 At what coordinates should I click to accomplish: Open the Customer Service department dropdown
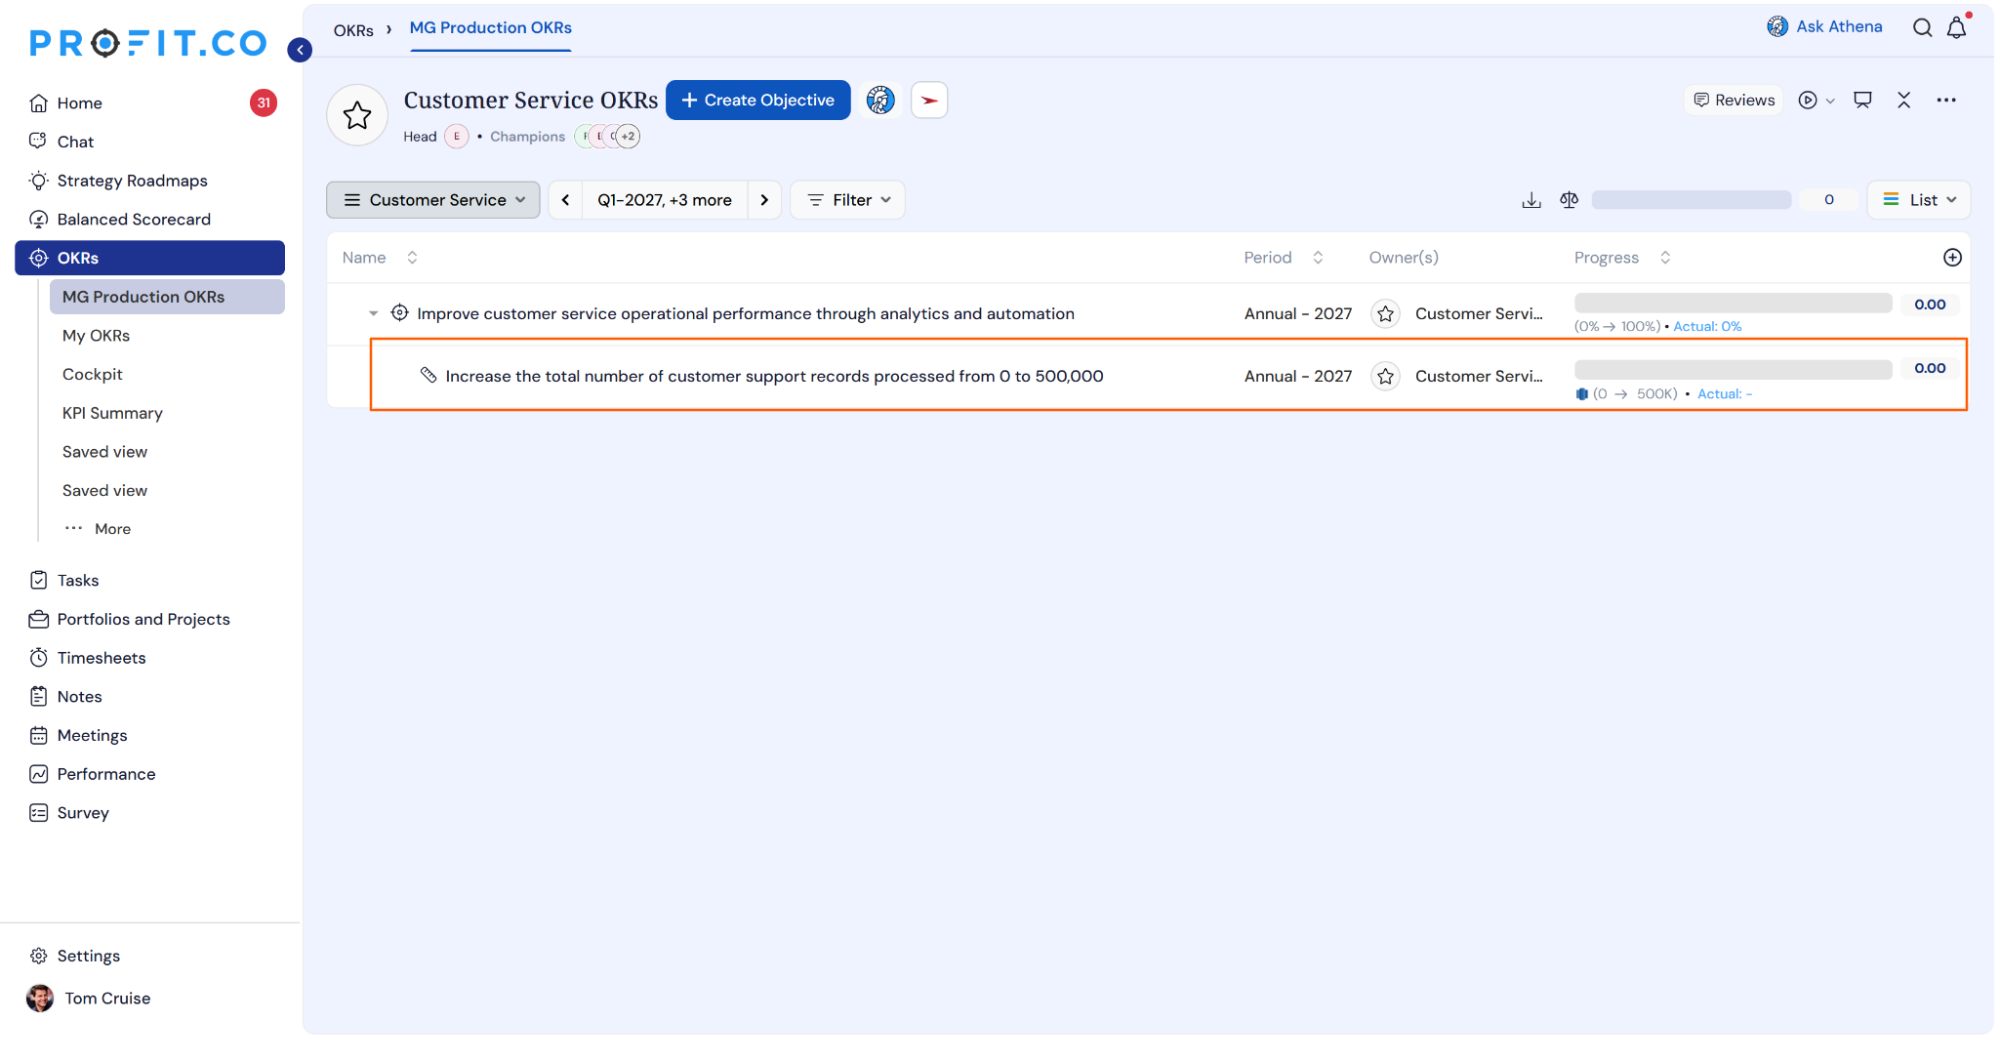coord(433,200)
